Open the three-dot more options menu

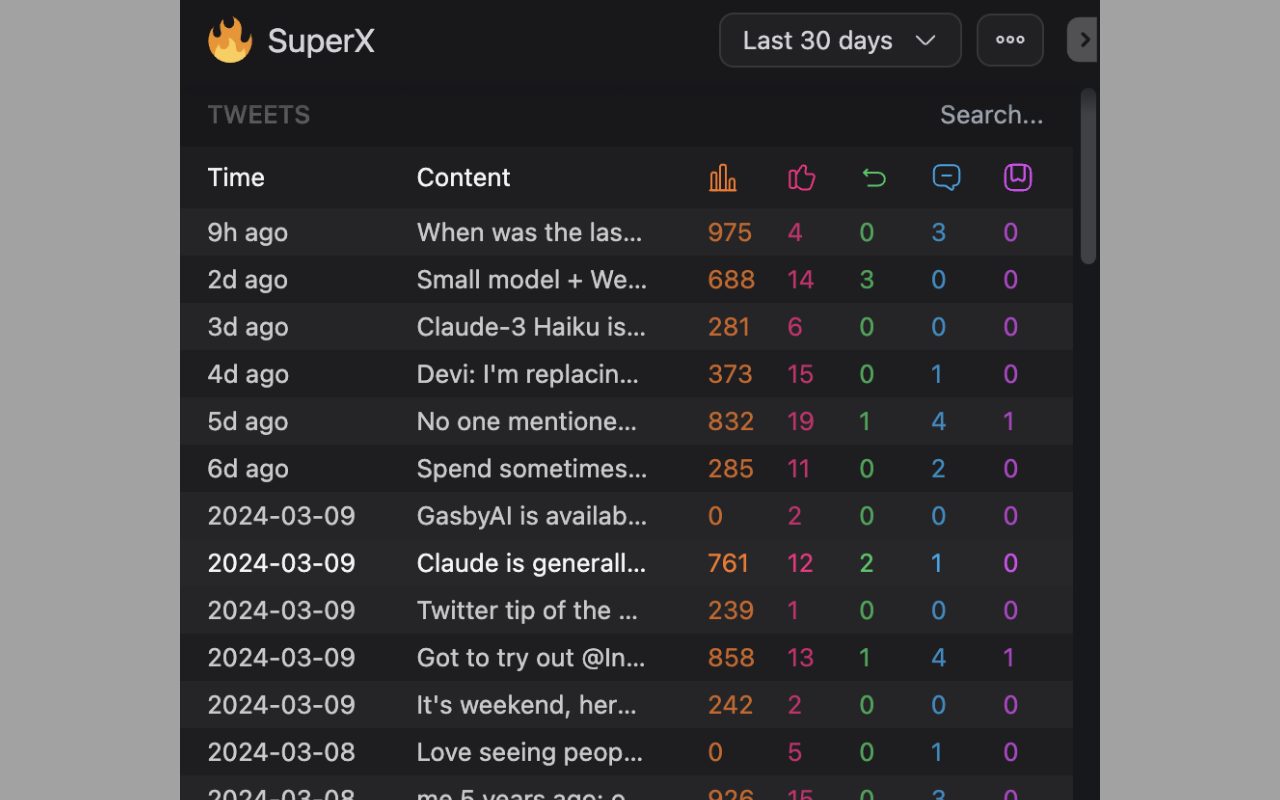(x=1010, y=40)
